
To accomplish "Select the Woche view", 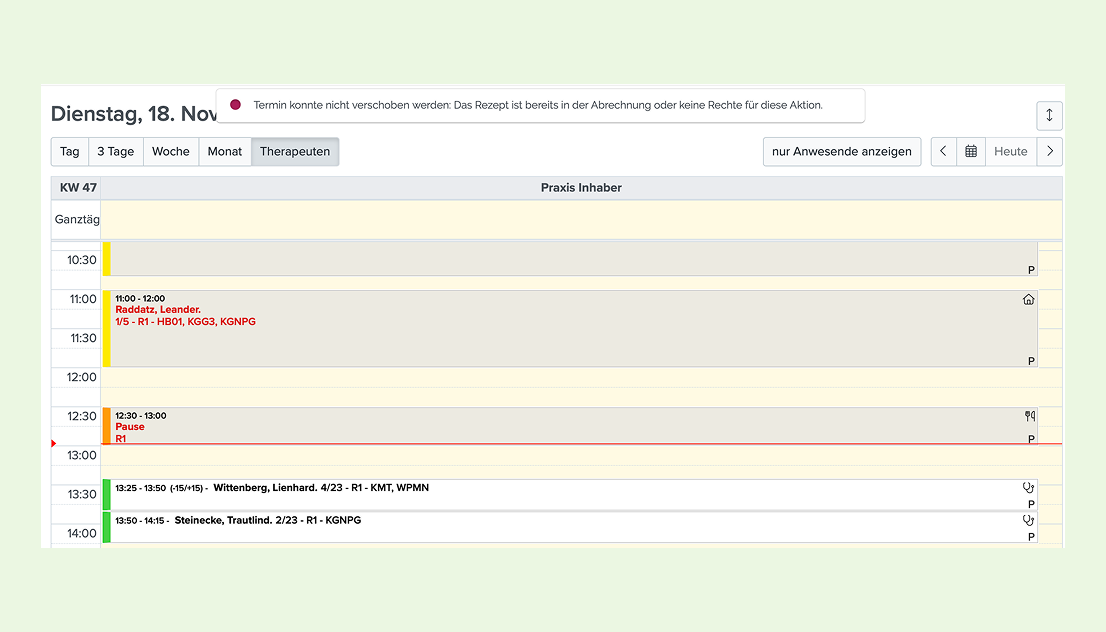I will (171, 152).
